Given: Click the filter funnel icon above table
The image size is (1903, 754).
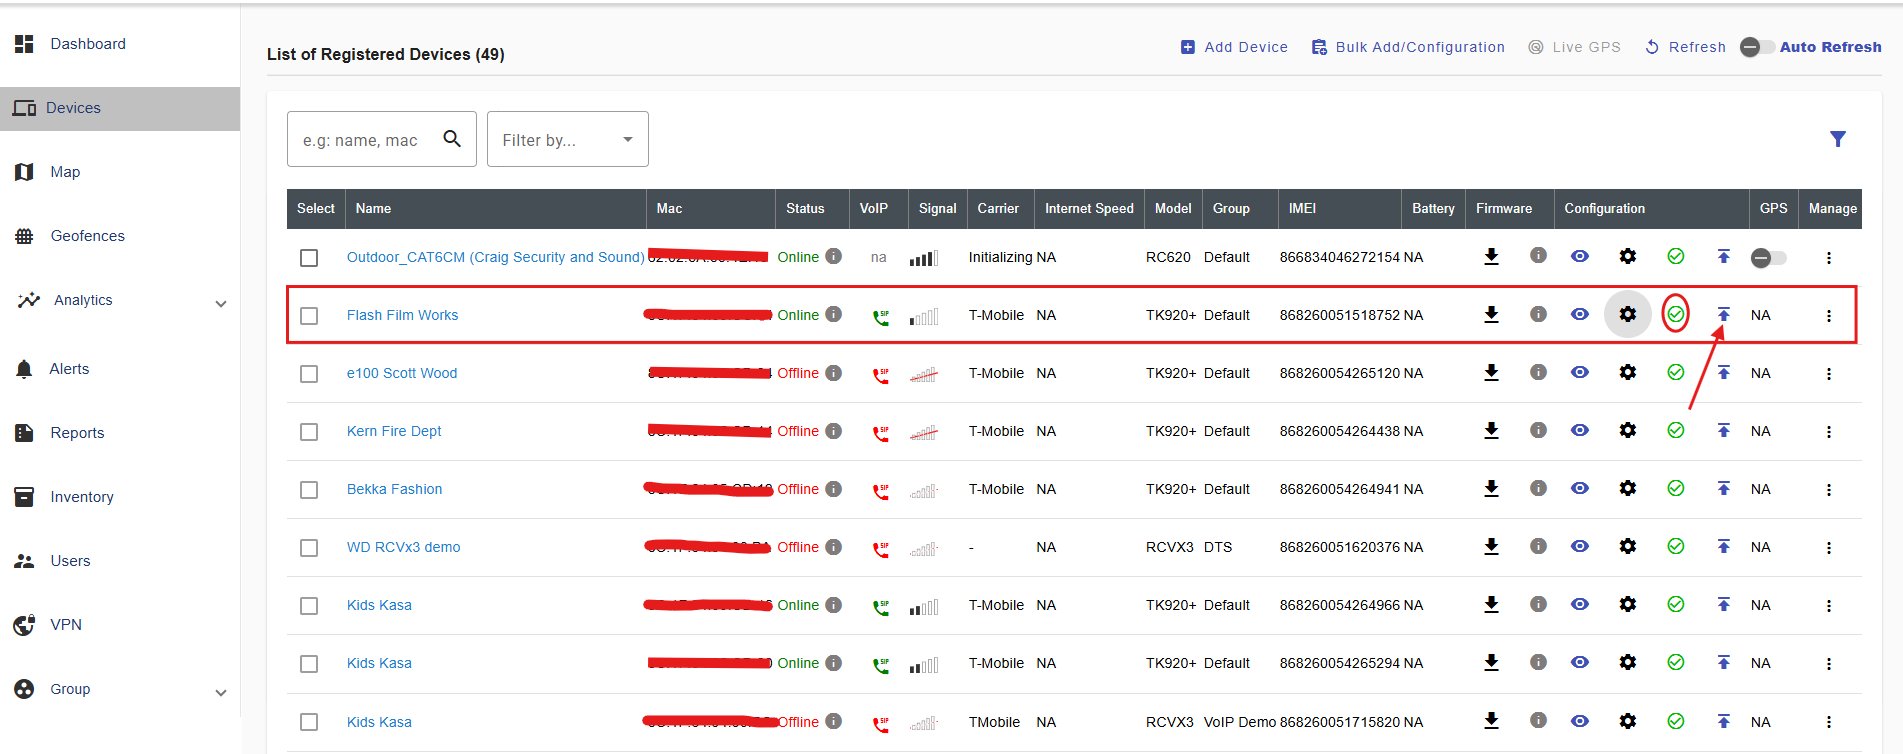Looking at the screenshot, I should tap(1837, 139).
